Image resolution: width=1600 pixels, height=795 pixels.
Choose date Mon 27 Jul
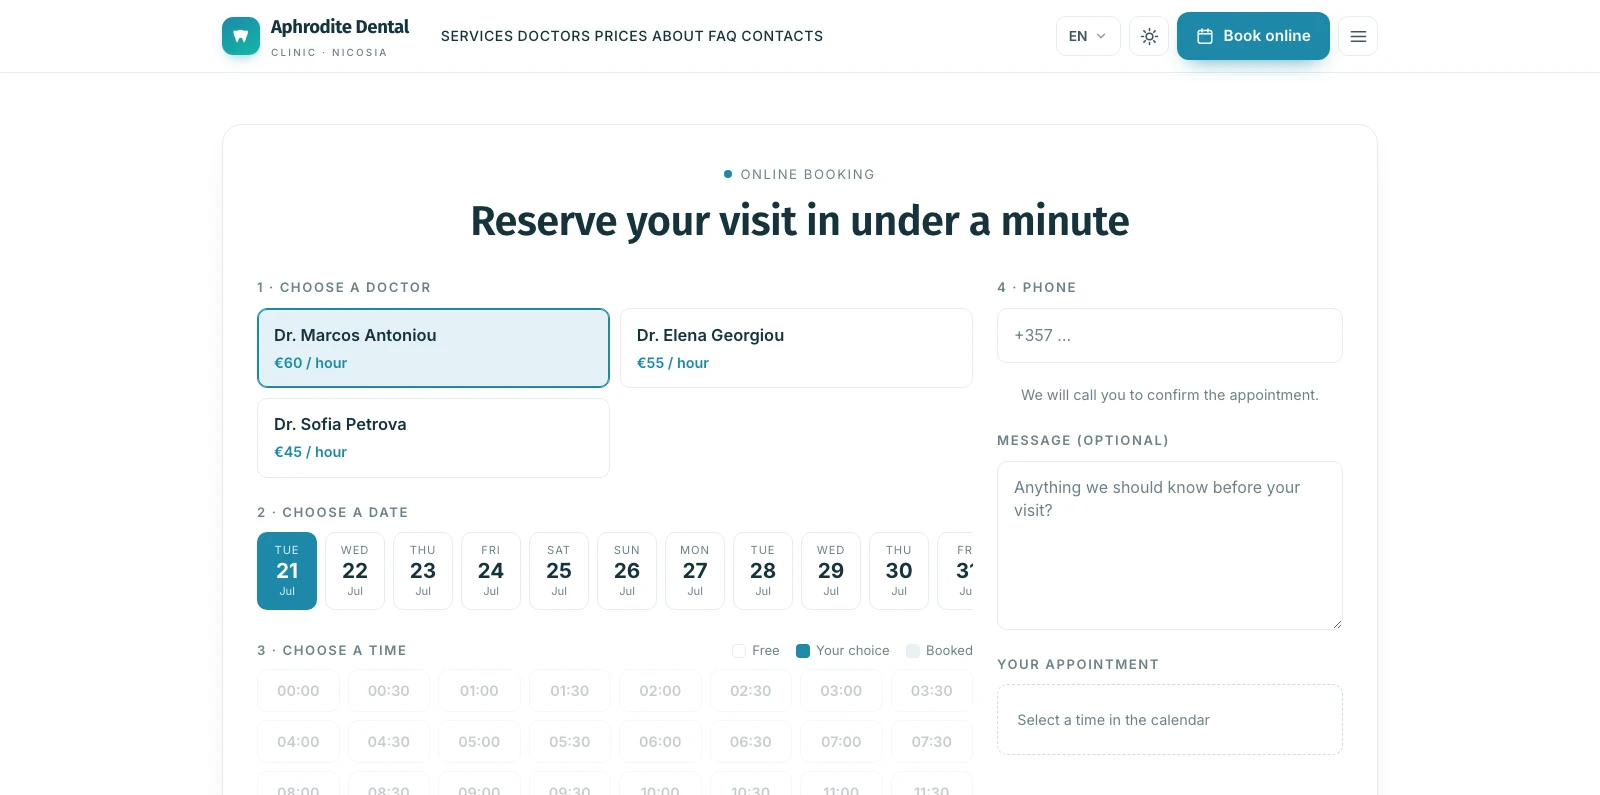pos(695,571)
